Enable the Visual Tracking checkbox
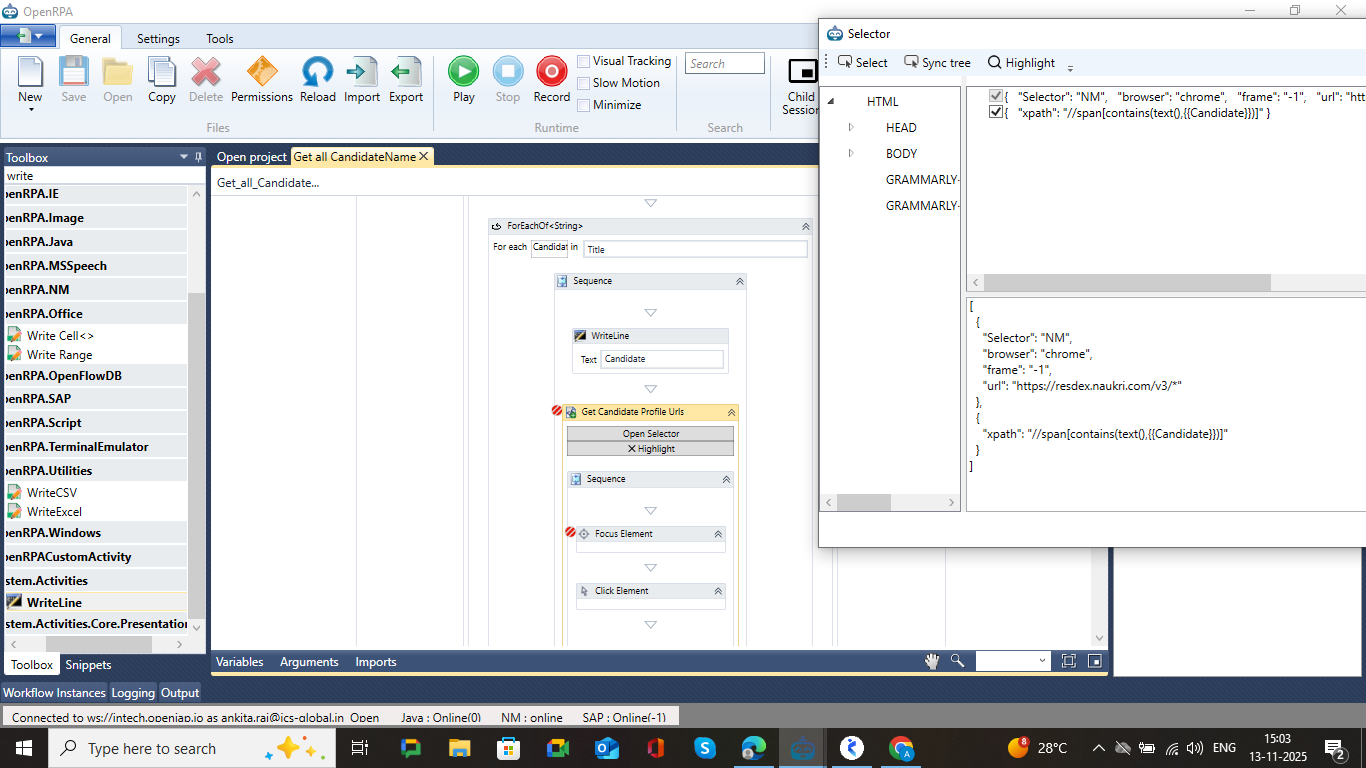Image resolution: width=1366 pixels, height=768 pixels. tap(584, 61)
